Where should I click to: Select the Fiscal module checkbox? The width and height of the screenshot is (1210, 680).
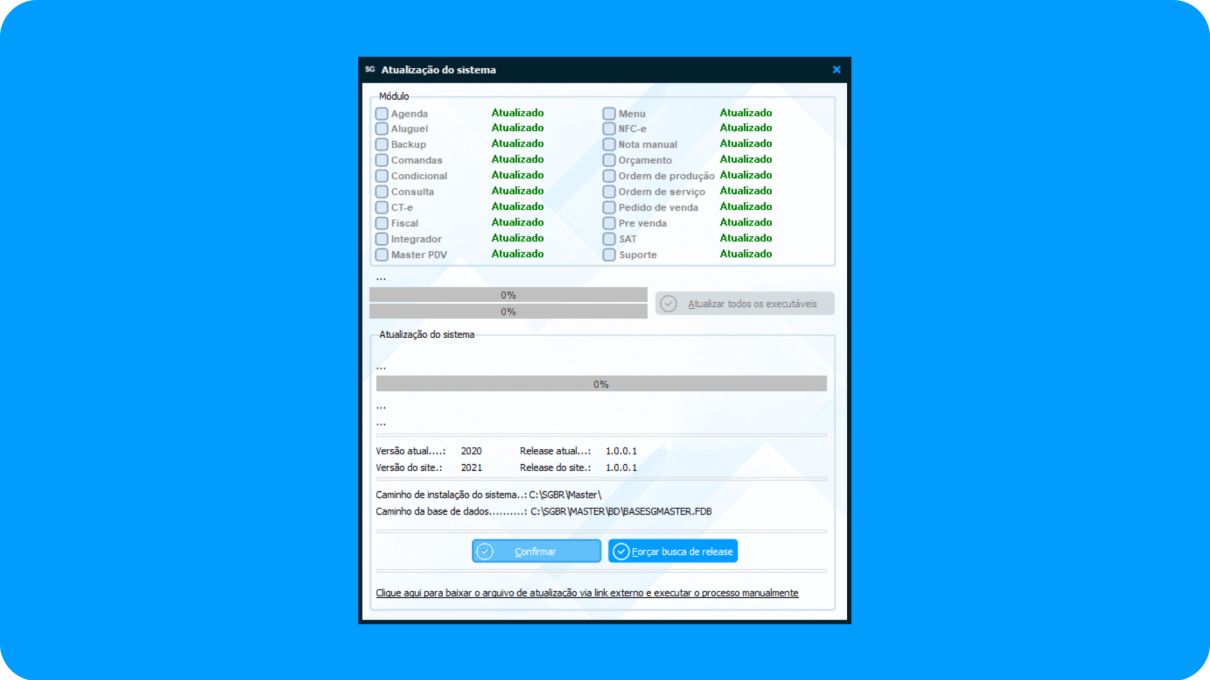click(382, 223)
